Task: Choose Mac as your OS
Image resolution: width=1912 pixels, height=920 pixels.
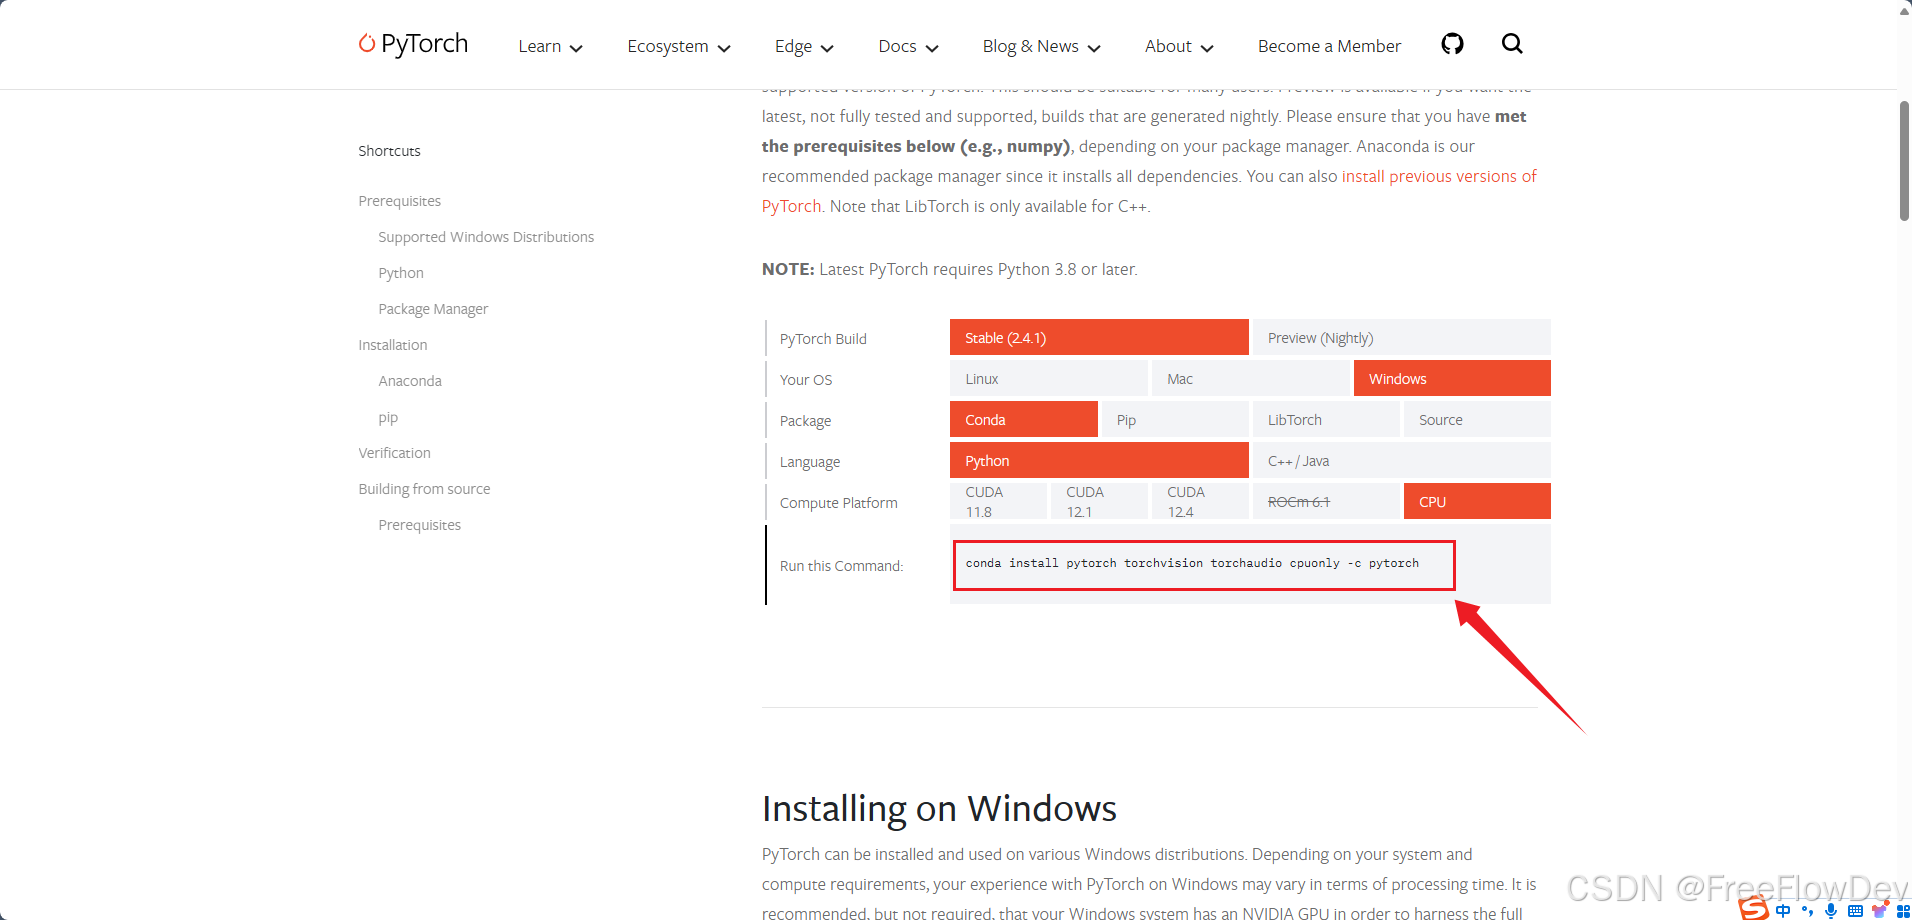Action: pyautogui.click(x=1250, y=378)
